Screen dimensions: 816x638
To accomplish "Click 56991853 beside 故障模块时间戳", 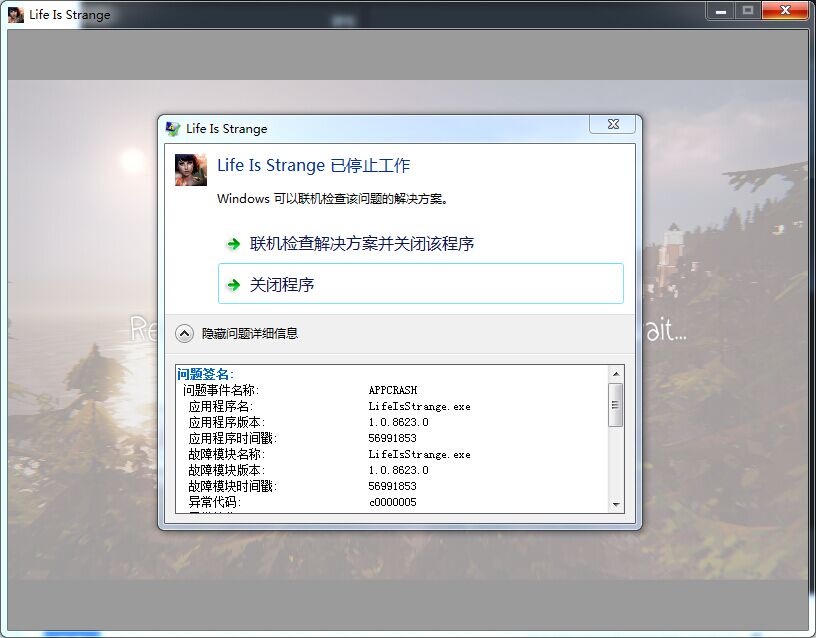I will 392,486.
